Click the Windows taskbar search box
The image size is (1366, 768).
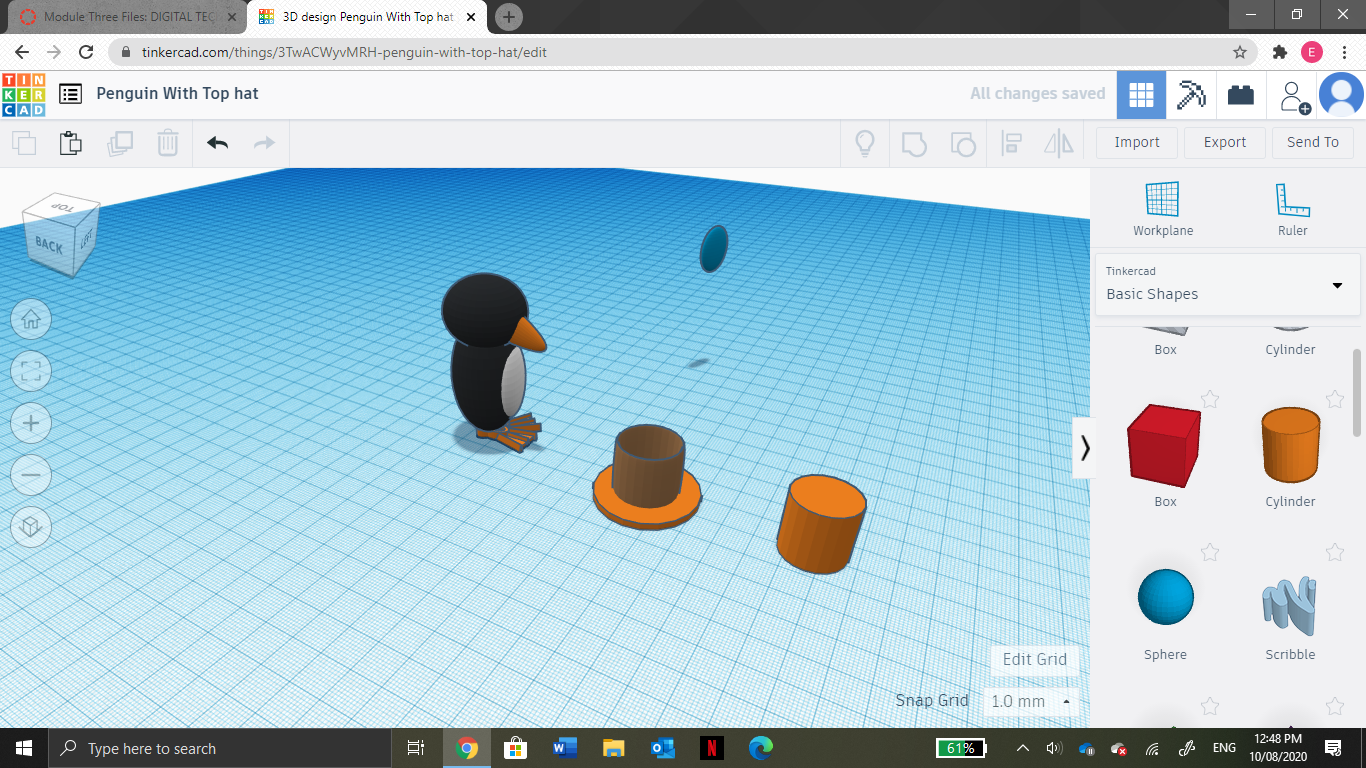(x=219, y=748)
